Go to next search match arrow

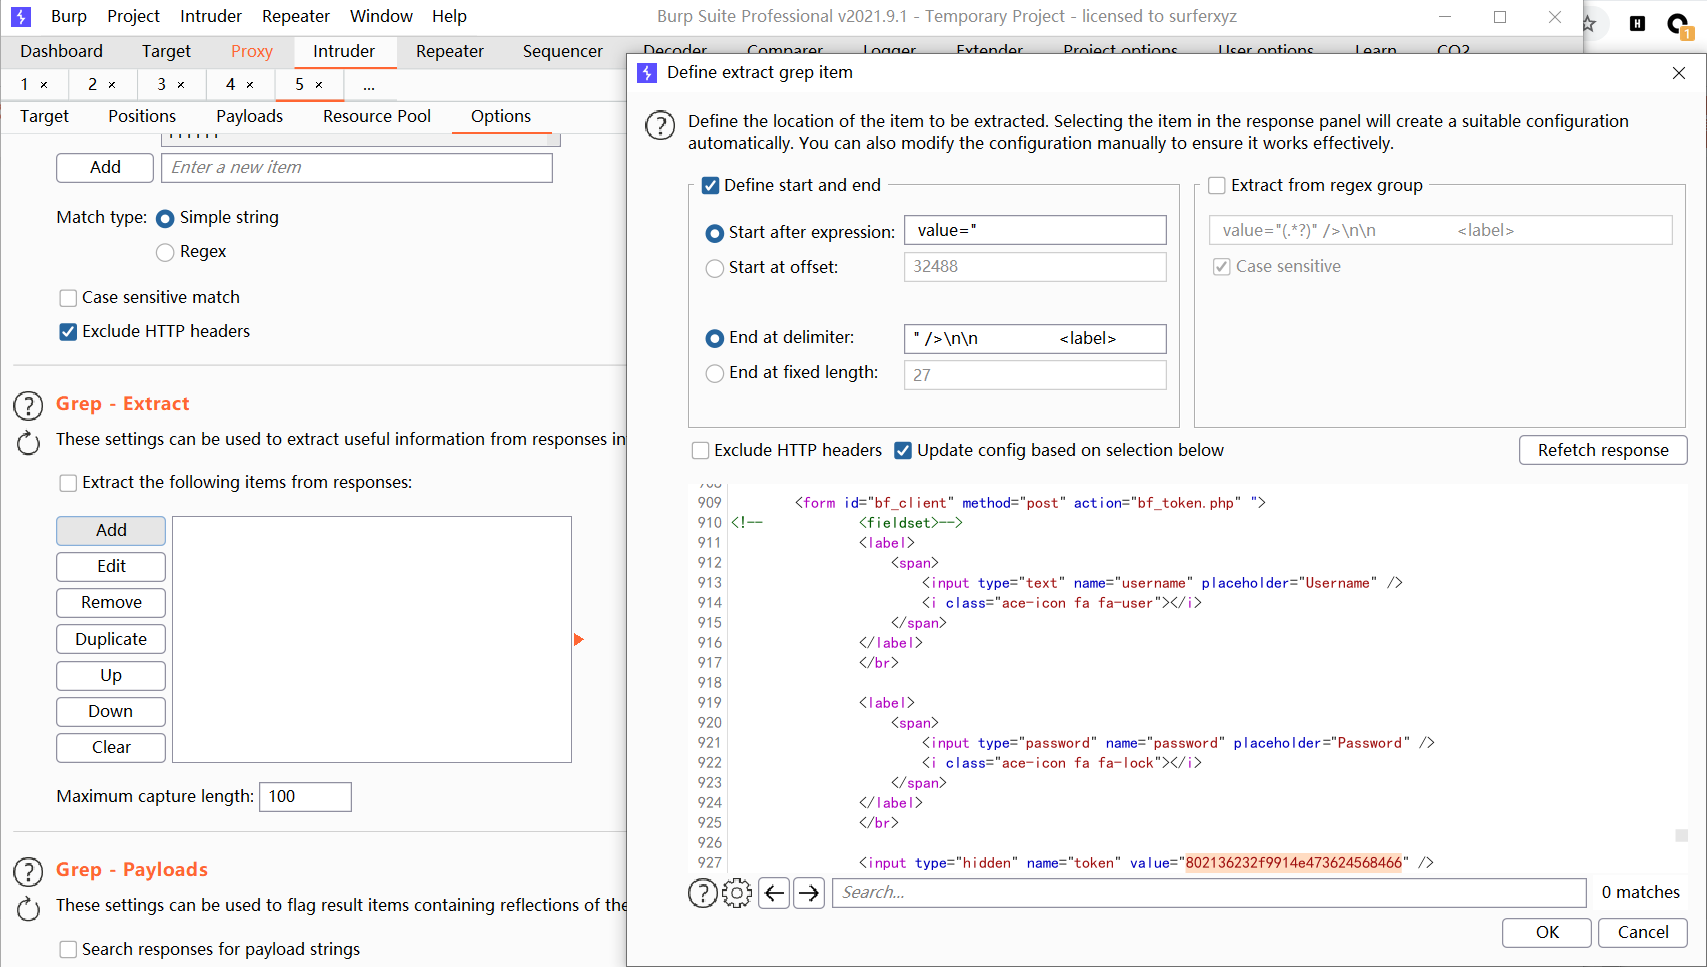pyautogui.click(x=809, y=892)
